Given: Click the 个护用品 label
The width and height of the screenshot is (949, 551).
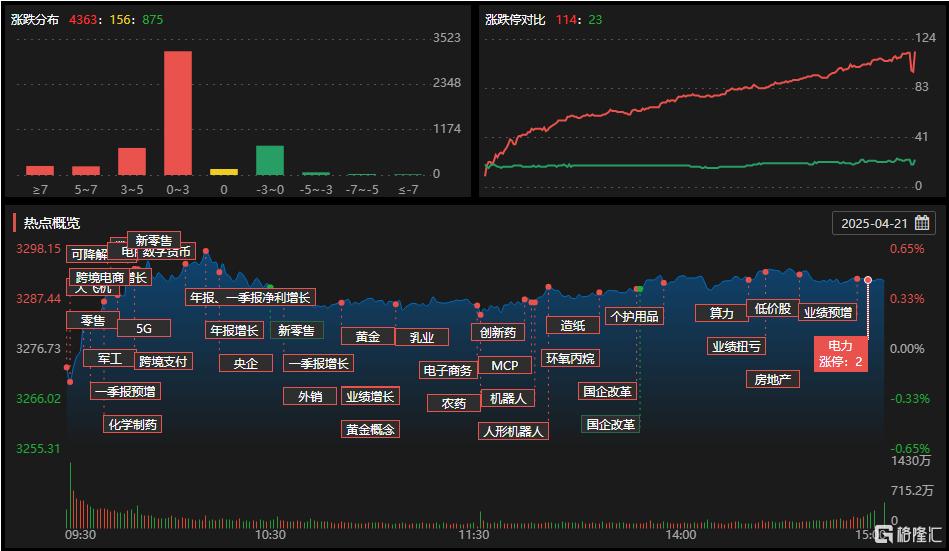Looking at the screenshot, I should point(634,316).
